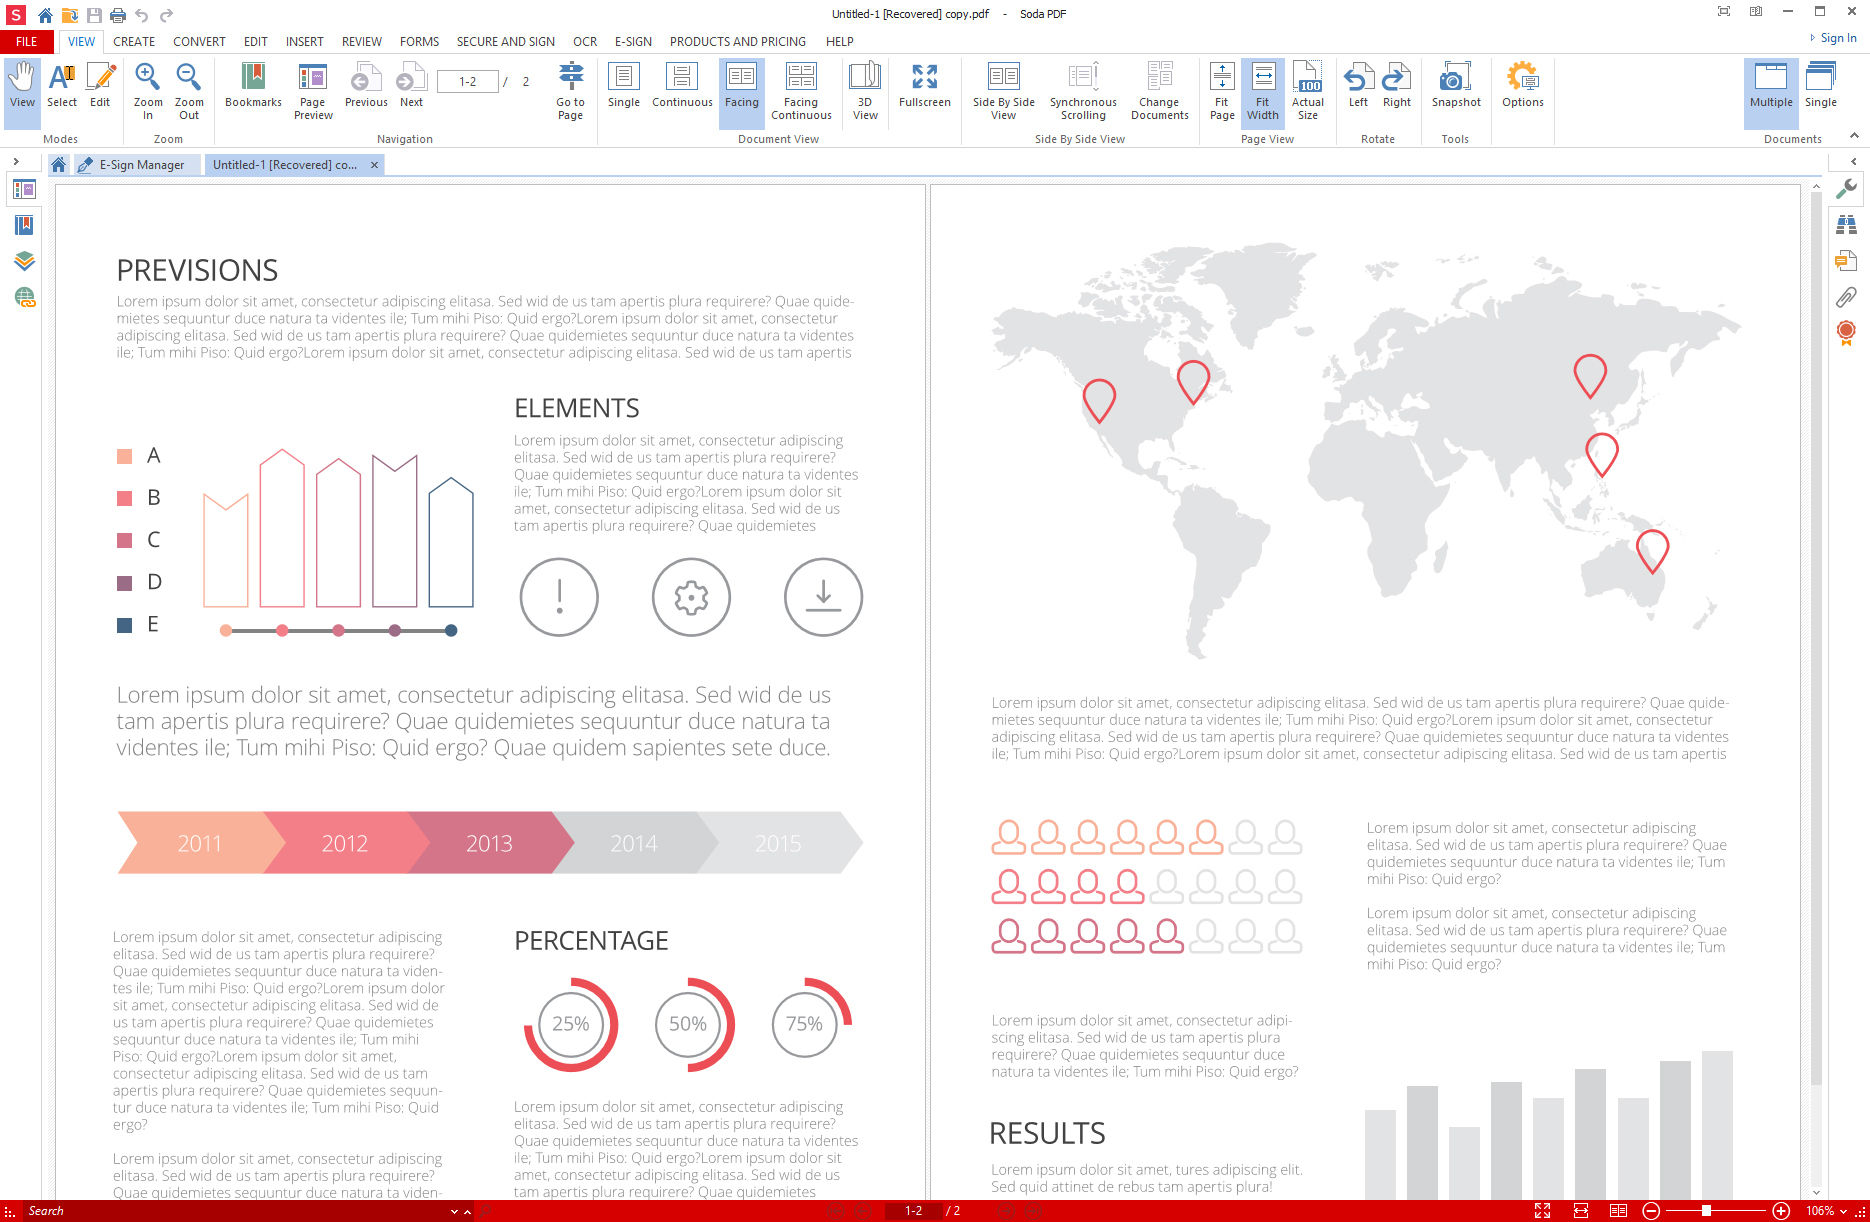
Task: Open the Bookmarks panel from the left sidebar
Action: [22, 226]
